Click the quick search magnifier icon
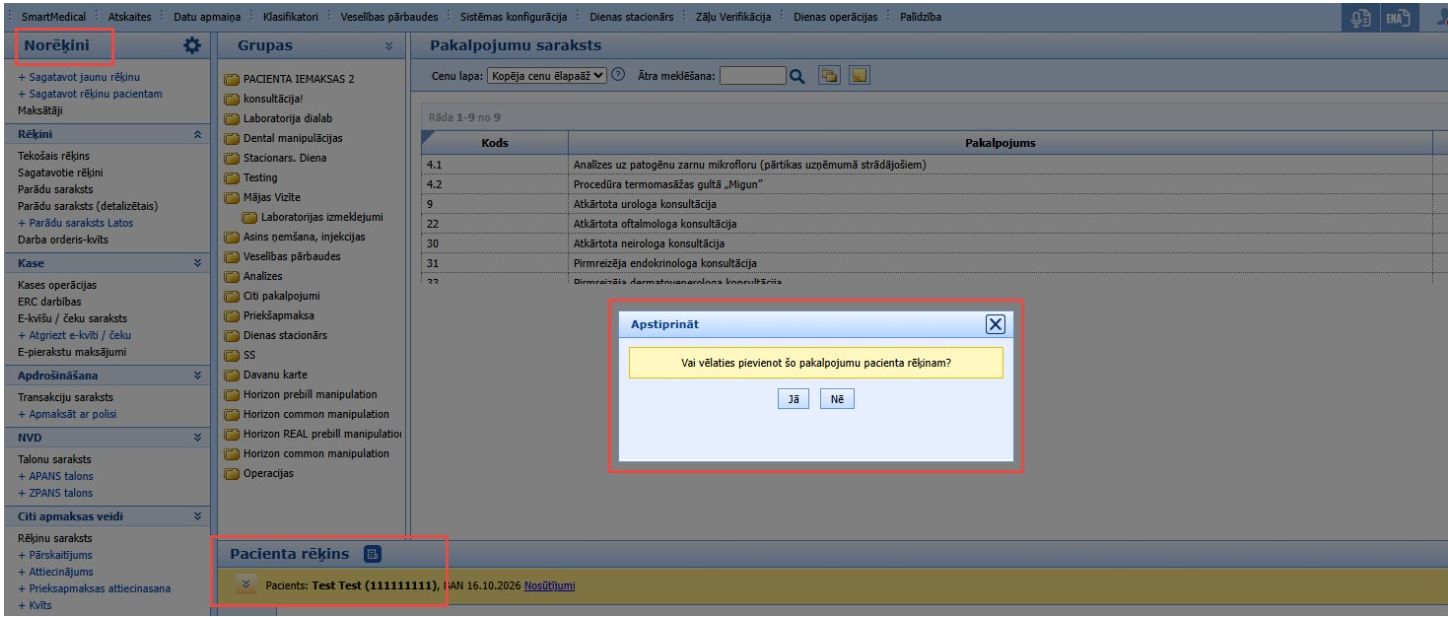Viewport: 1448px width, 617px height. pos(797,75)
